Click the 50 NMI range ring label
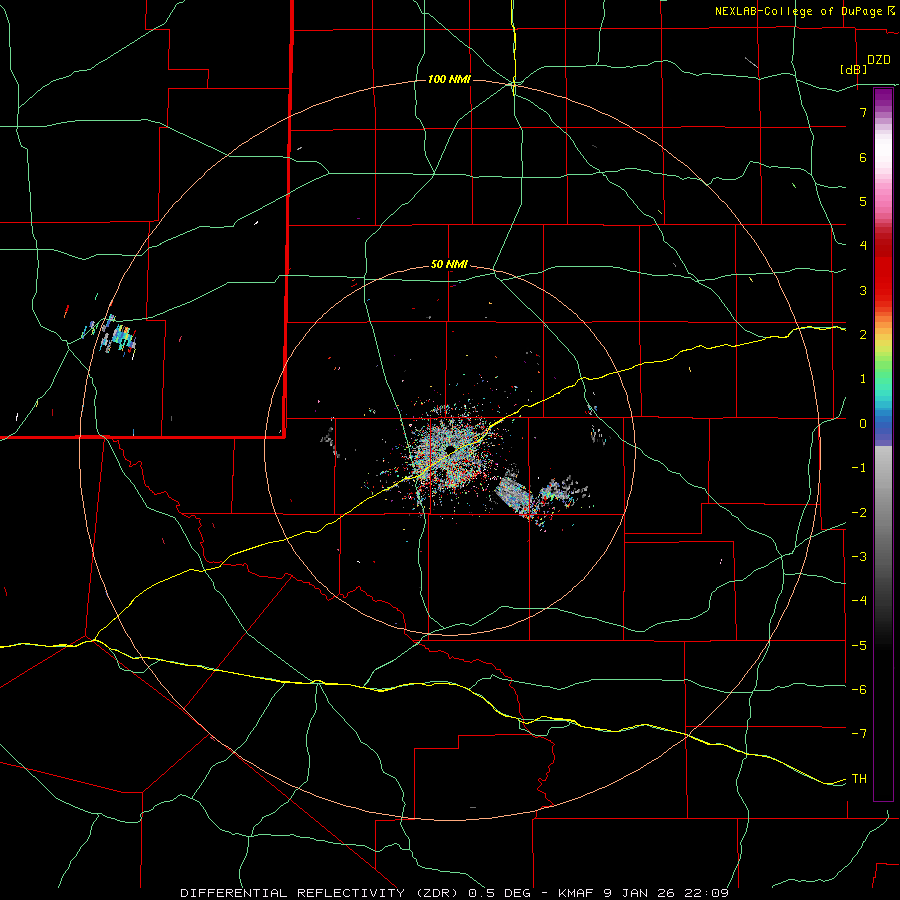 (x=449, y=264)
